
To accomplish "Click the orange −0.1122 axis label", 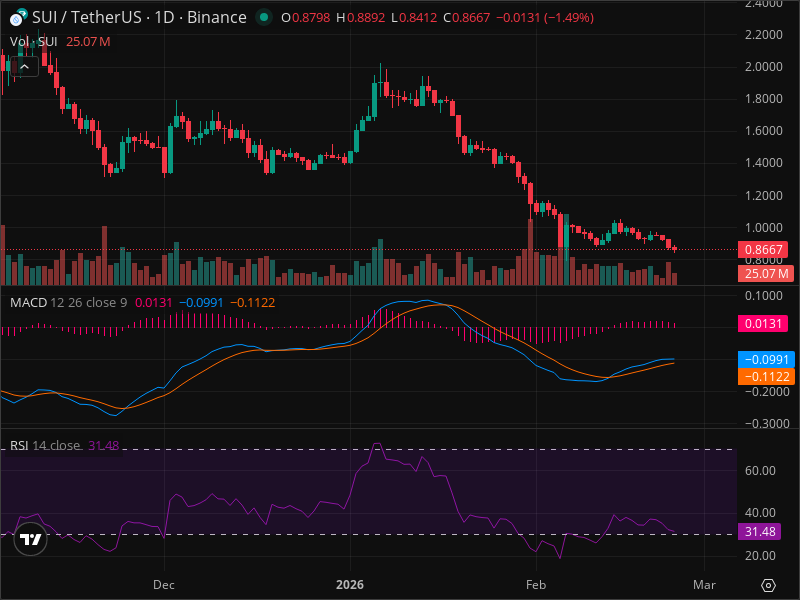I will tap(766, 377).
